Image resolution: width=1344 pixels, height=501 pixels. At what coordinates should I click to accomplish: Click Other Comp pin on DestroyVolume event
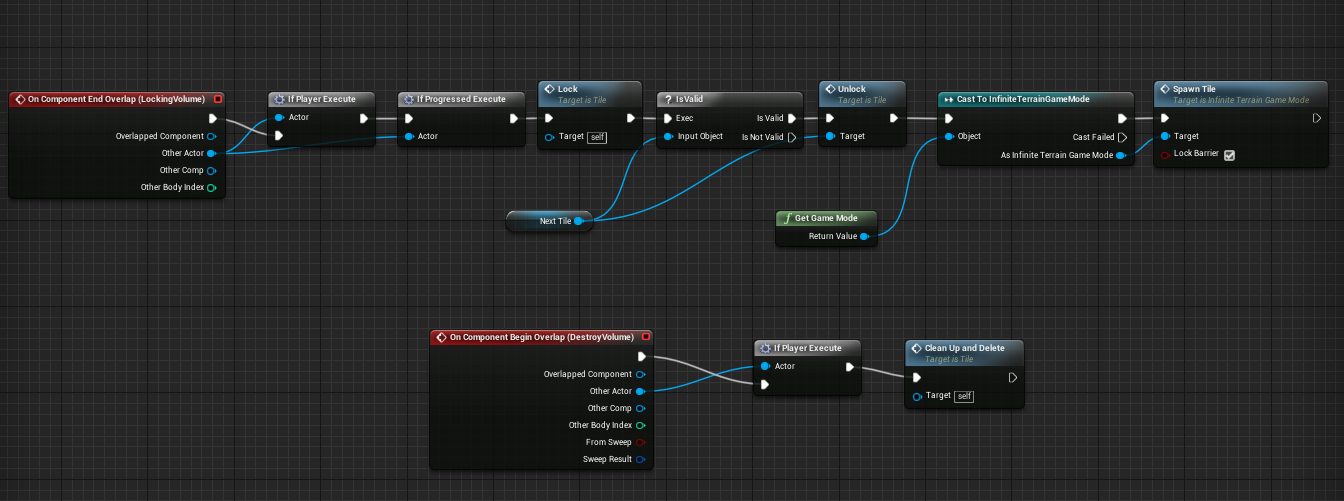point(640,408)
